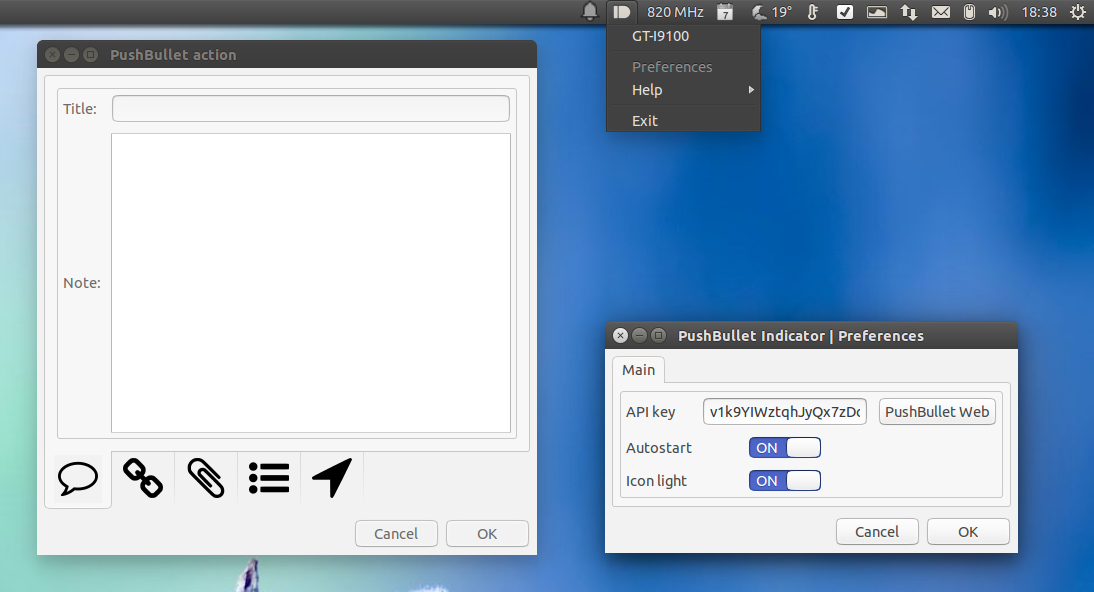Click the PushBullet Web button
This screenshot has width=1094, height=592.
coord(937,412)
